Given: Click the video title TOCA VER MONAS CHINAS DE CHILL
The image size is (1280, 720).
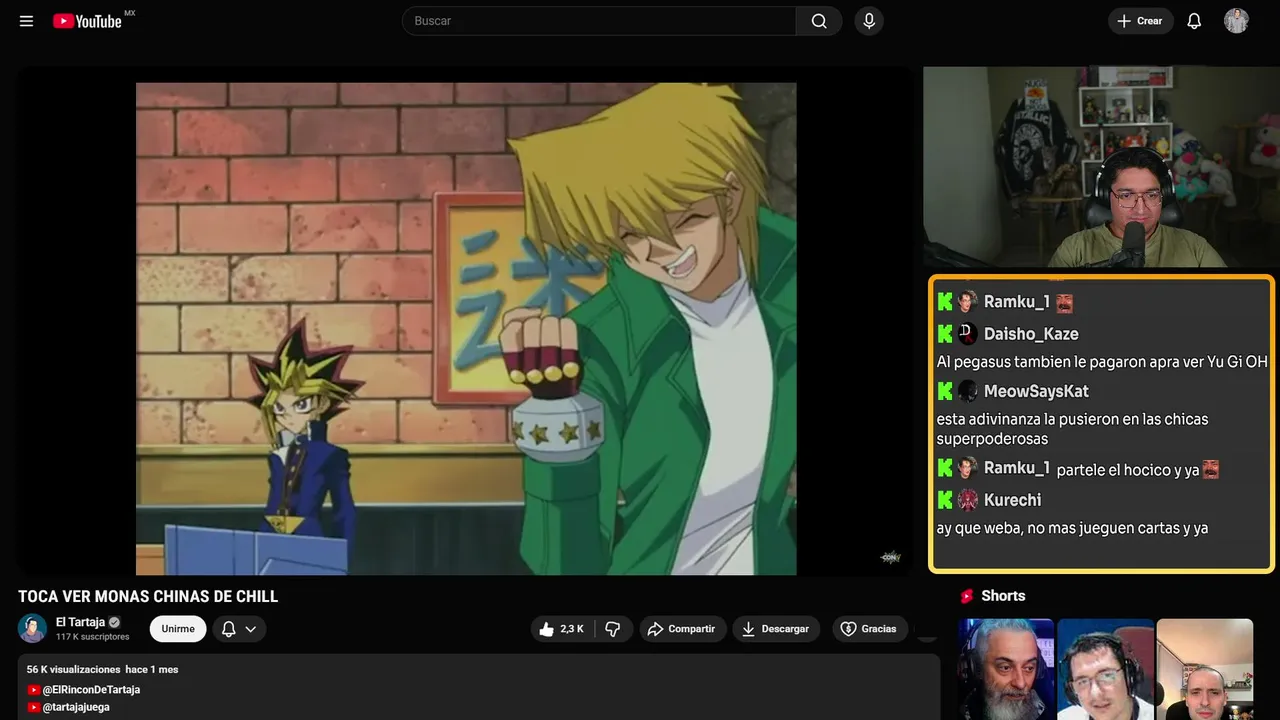Looking at the screenshot, I should tap(148, 597).
